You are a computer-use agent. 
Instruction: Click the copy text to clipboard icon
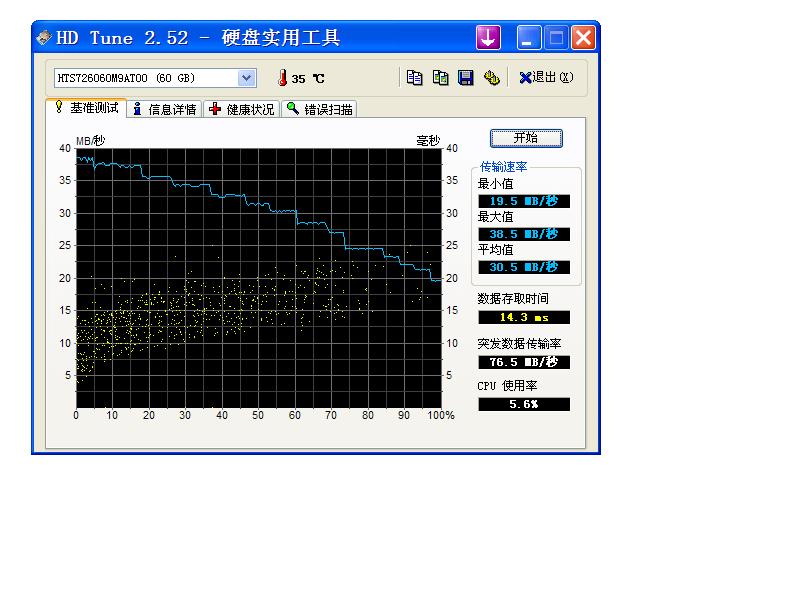414,78
